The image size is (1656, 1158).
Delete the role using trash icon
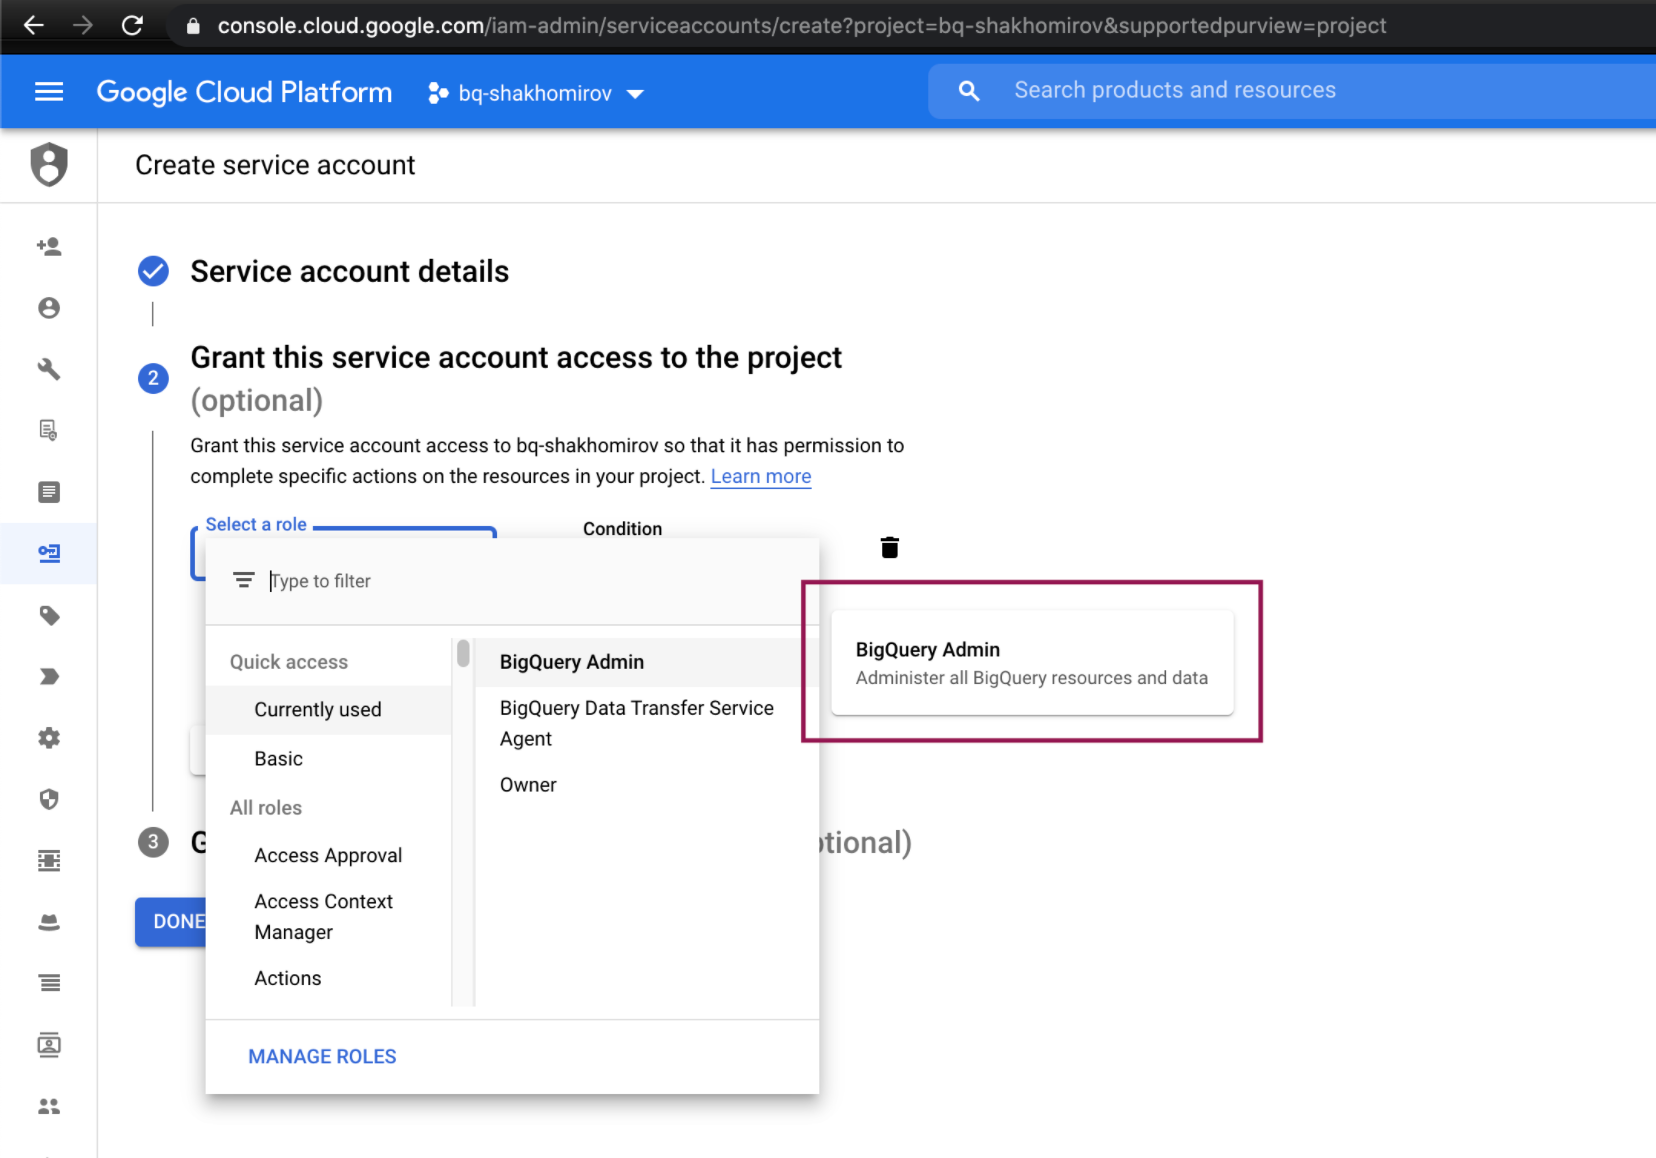pyautogui.click(x=889, y=547)
